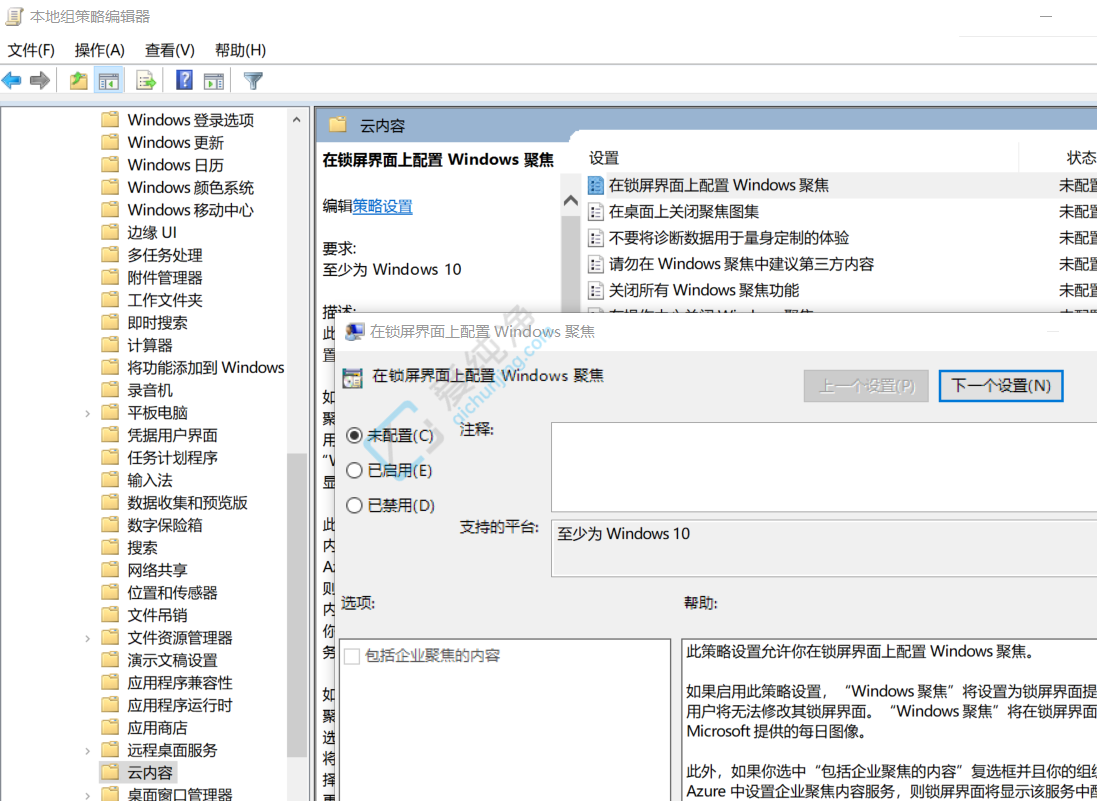
Task: Open the 文件(F) menu
Action: pos(31,50)
